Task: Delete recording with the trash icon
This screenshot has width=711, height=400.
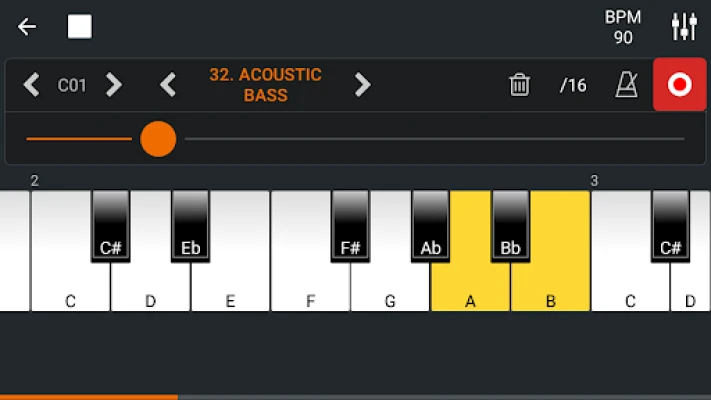Action: click(x=519, y=85)
